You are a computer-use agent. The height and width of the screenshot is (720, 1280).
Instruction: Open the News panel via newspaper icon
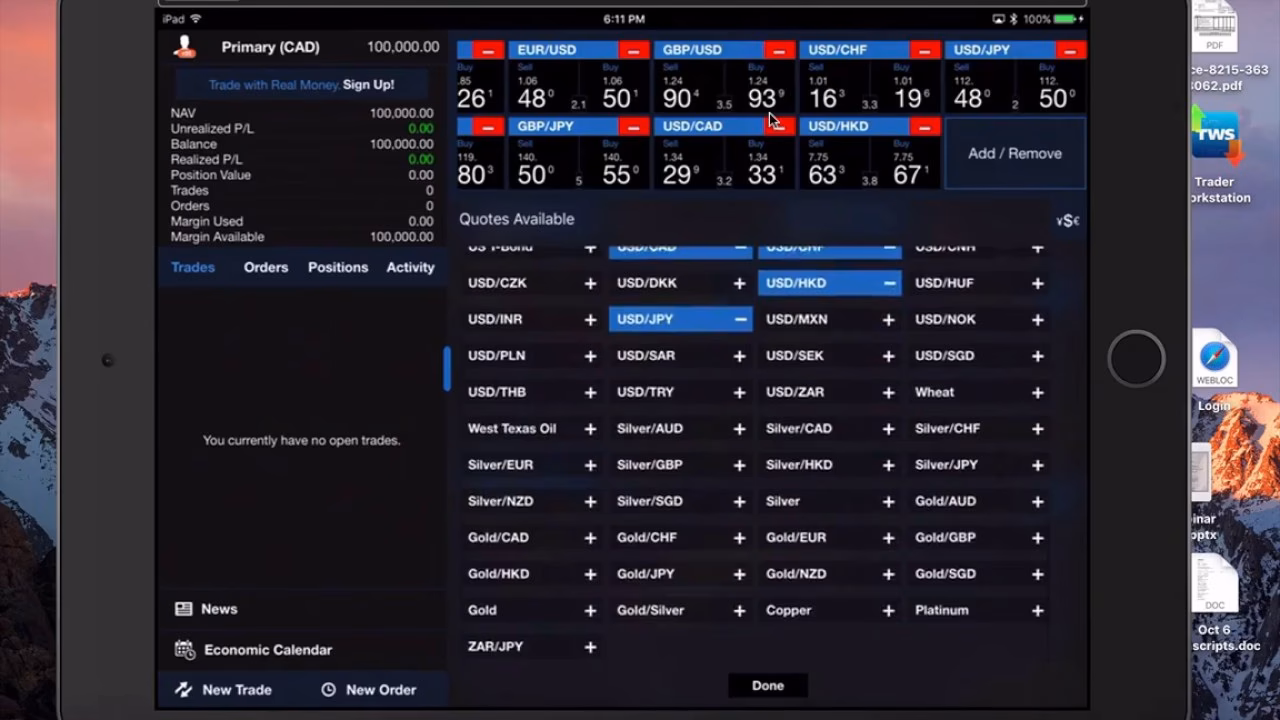click(x=184, y=608)
